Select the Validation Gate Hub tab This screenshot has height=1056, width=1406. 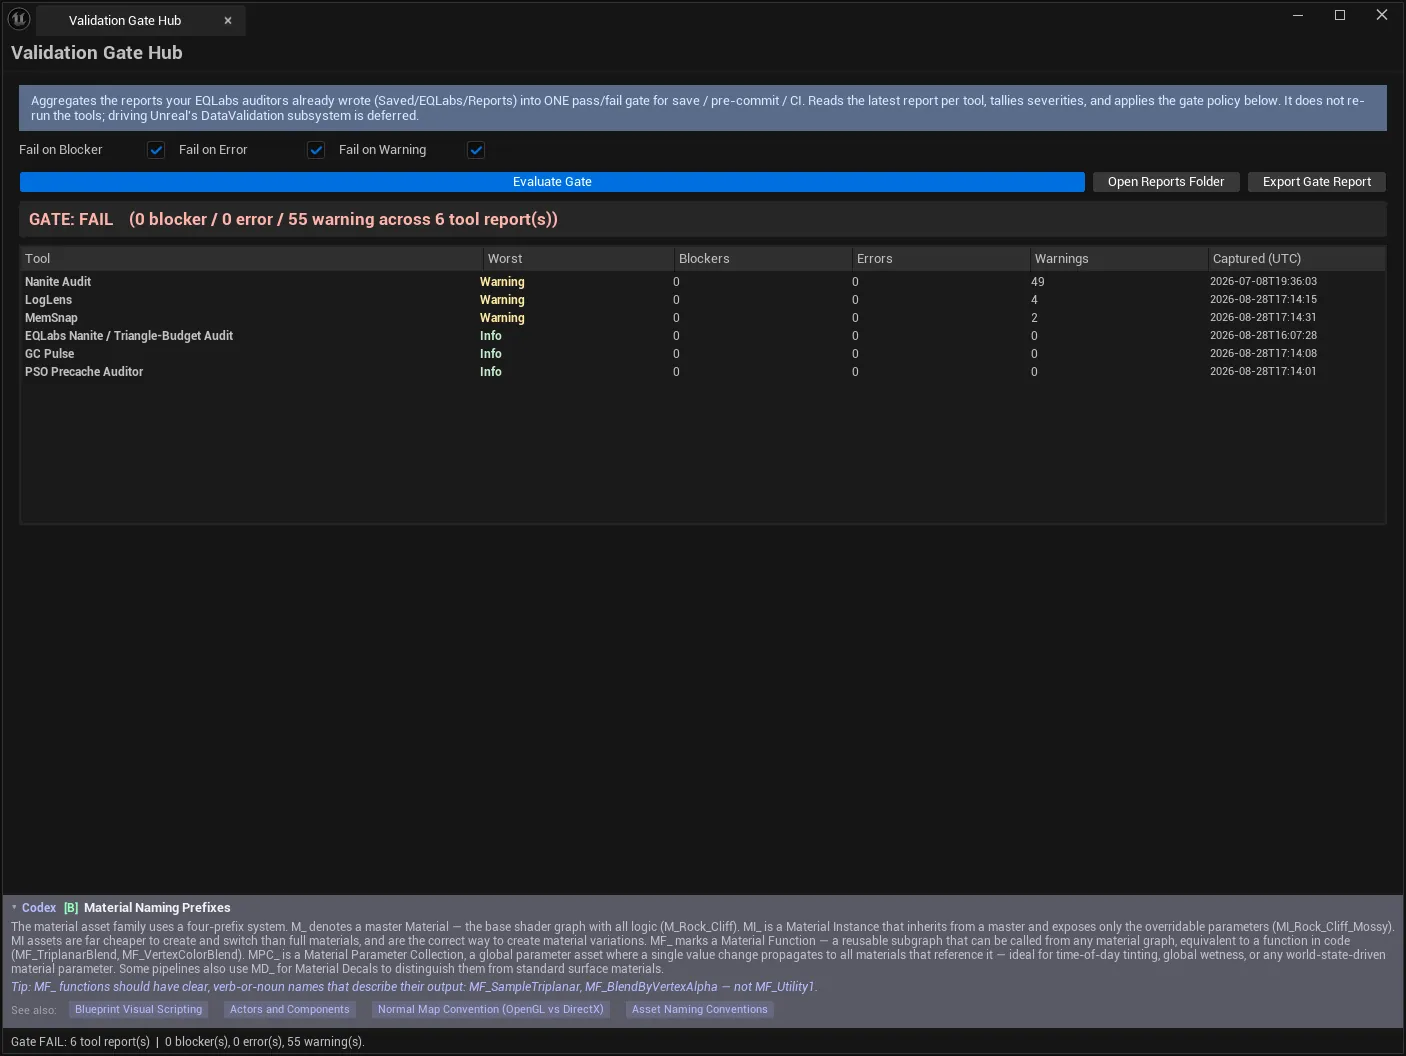pyautogui.click(x=125, y=20)
